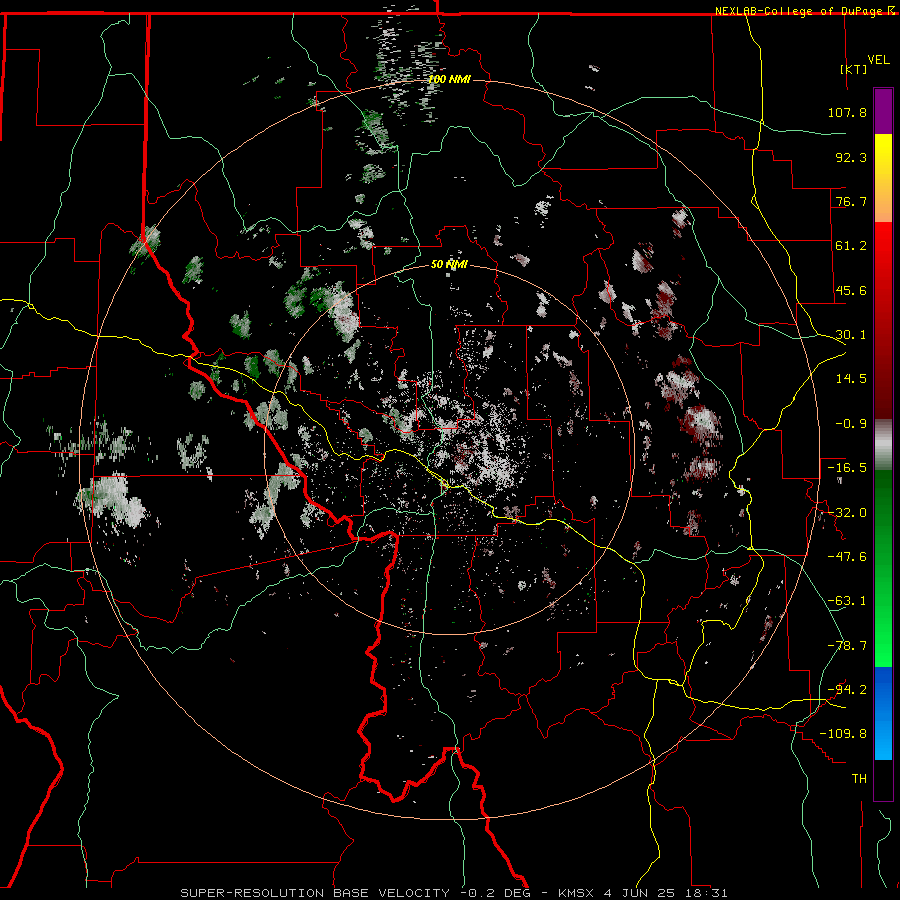Pick the yellow-to-orange color bar segment
Viewport: 900px width, 900px height.
883,178
